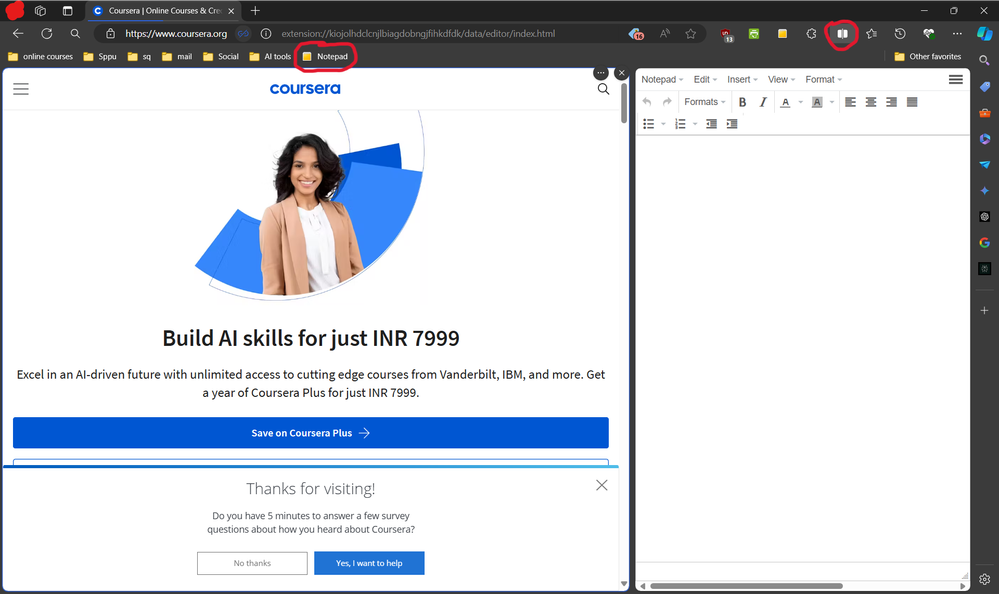This screenshot has height=594, width=999.
Task: Click the hamburger icon in Notepad pane
Action: pyautogui.click(x=955, y=80)
